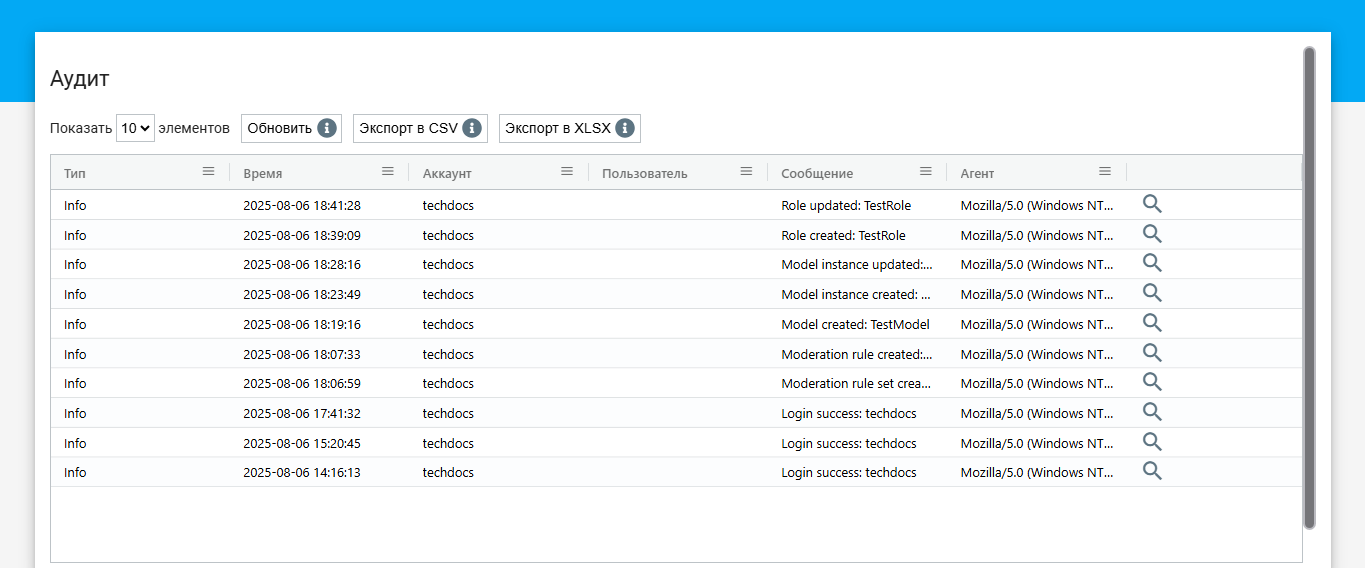Click magnifier for Role created: TestRole row
1365x568 pixels.
point(1152,234)
